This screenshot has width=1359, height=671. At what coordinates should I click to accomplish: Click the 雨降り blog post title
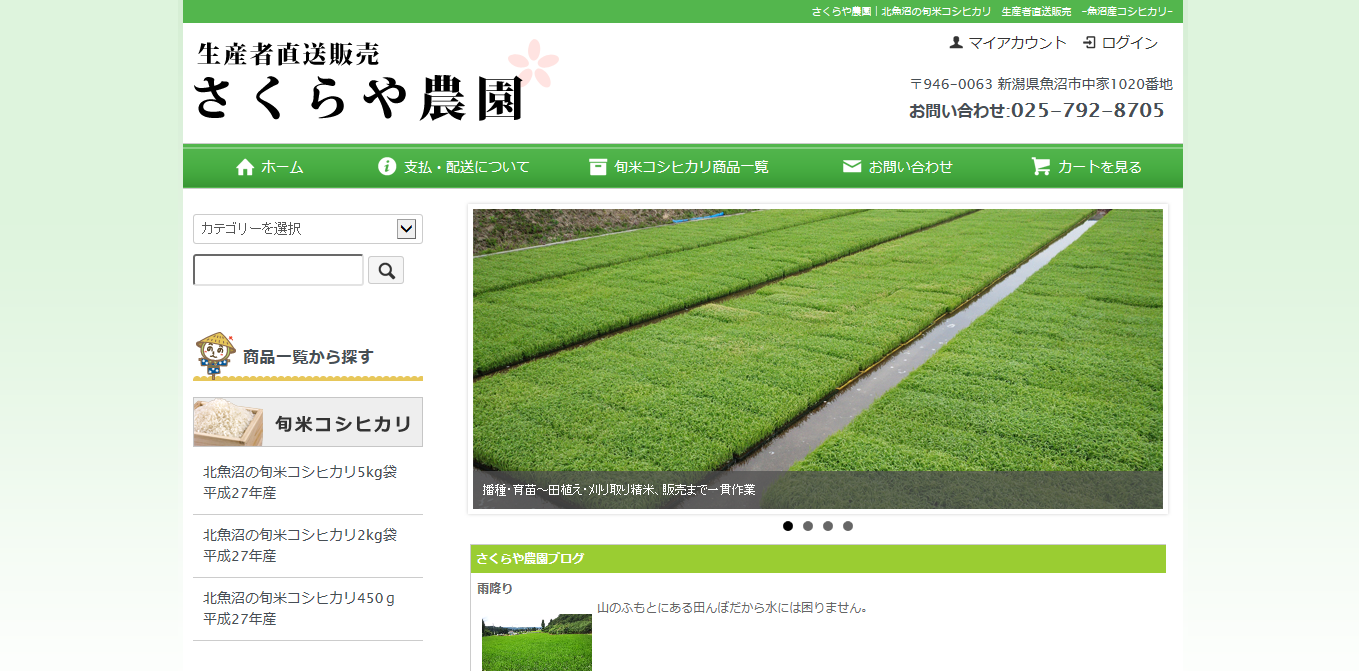[x=495, y=588]
